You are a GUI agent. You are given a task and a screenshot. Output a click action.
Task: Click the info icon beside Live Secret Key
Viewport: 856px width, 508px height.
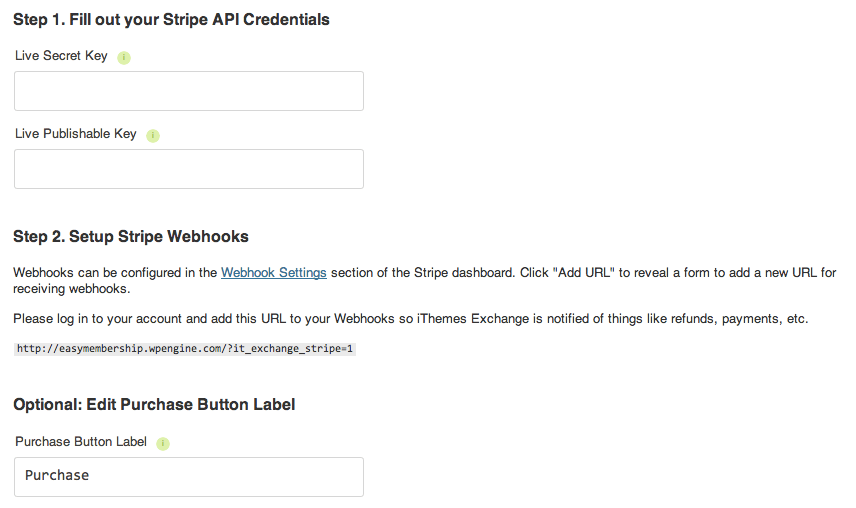124,57
